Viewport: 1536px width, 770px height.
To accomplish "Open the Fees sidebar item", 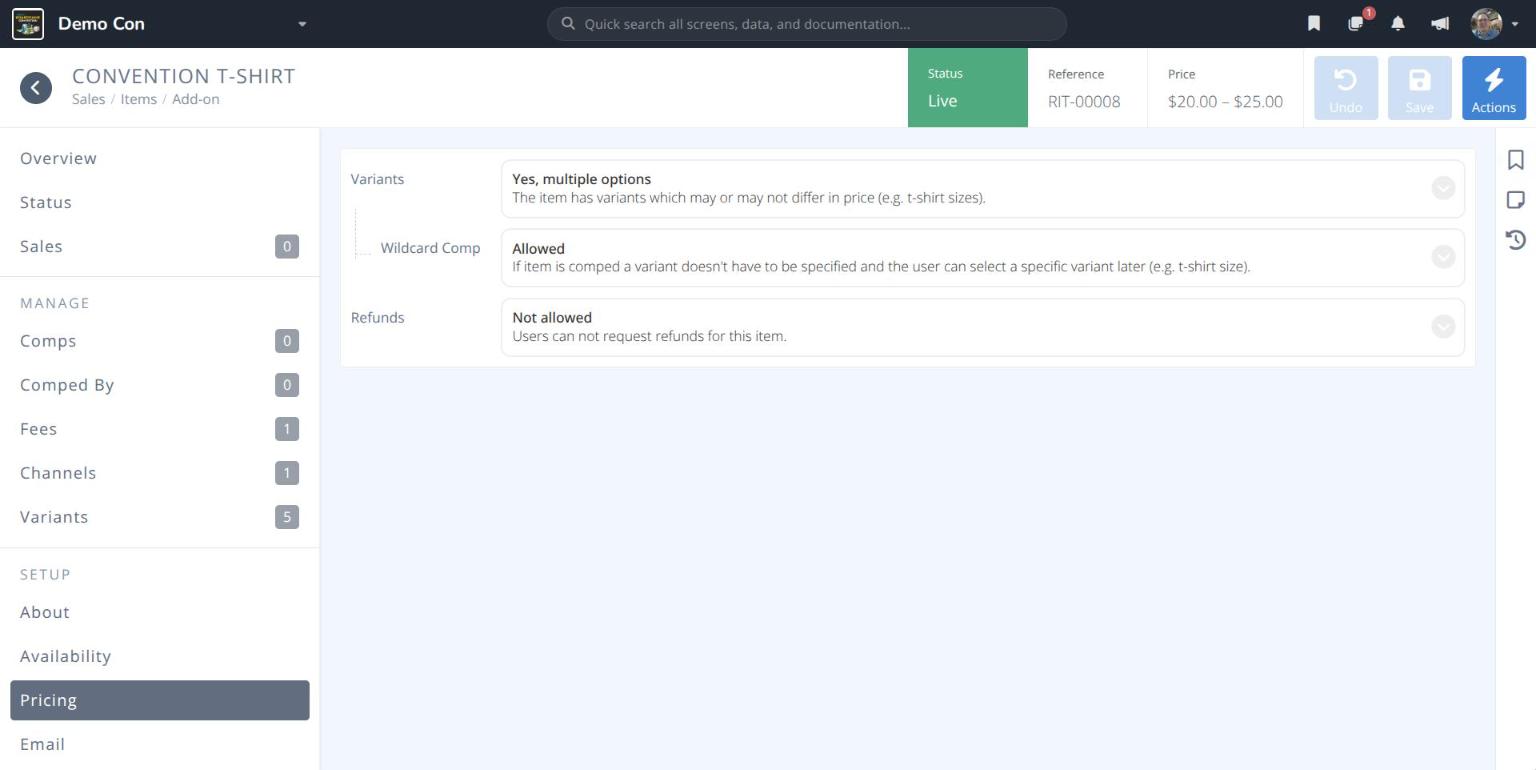I will coord(160,429).
